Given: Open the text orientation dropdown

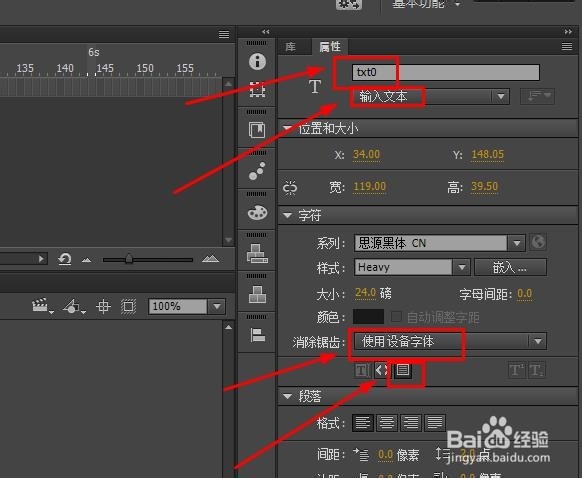Looking at the screenshot, I should point(537,96).
